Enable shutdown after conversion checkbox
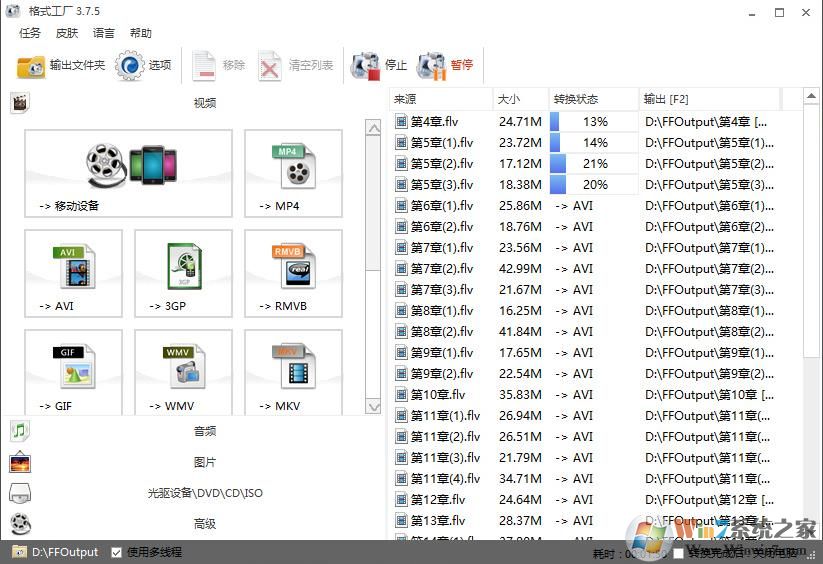The height and width of the screenshot is (564, 823). click(680, 552)
